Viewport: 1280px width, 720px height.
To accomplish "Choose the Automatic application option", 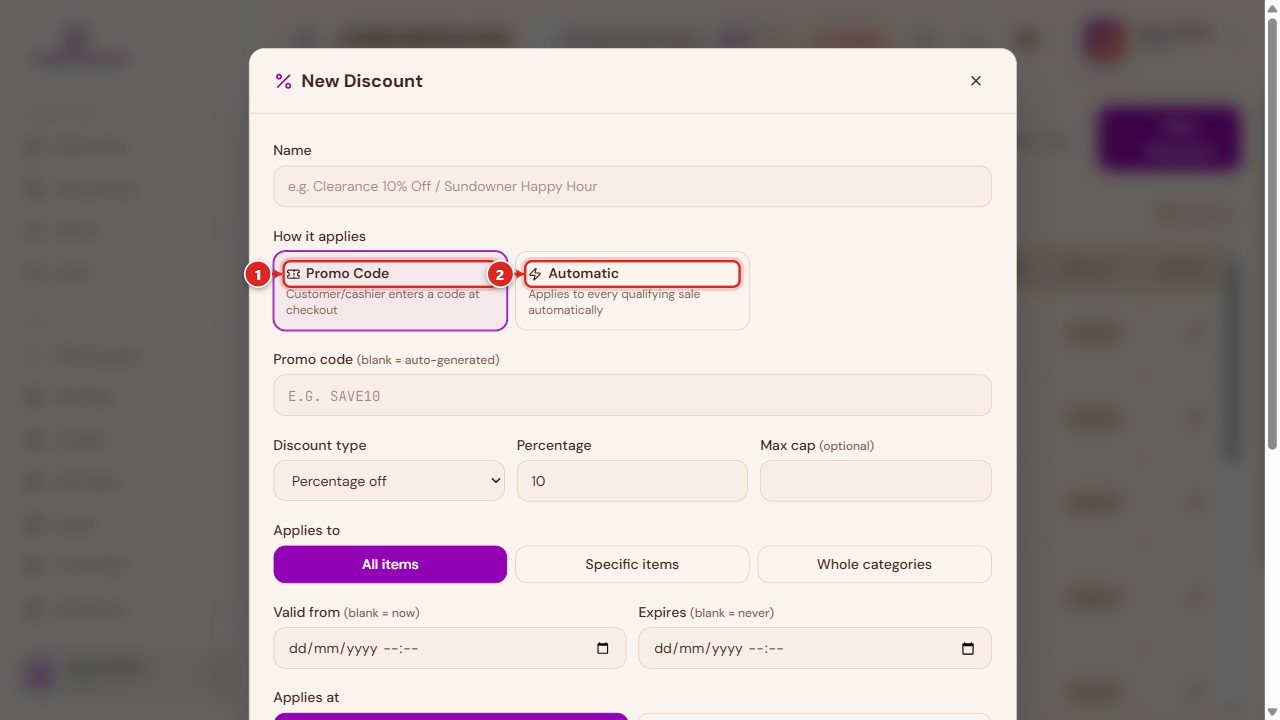I will [632, 290].
